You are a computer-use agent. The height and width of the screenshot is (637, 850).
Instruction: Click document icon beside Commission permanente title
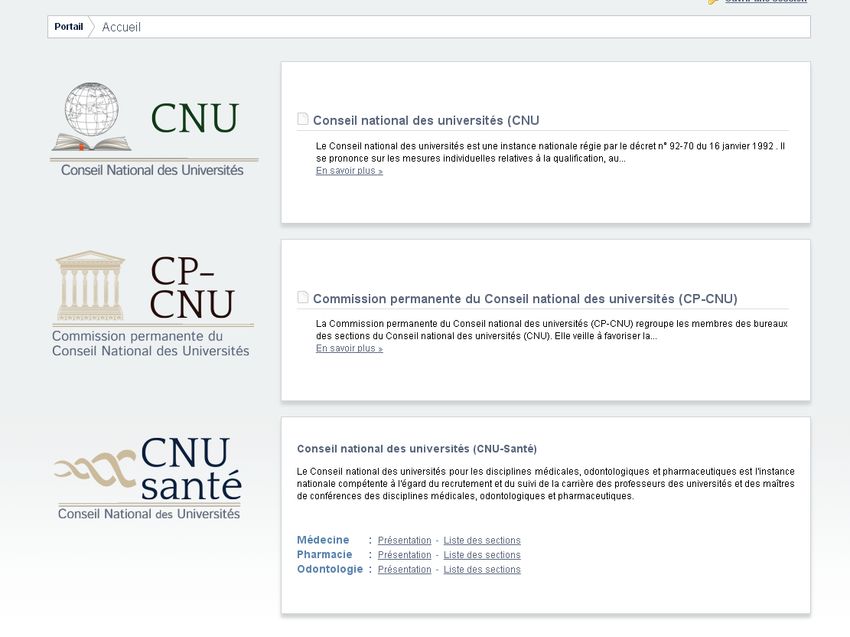point(303,298)
